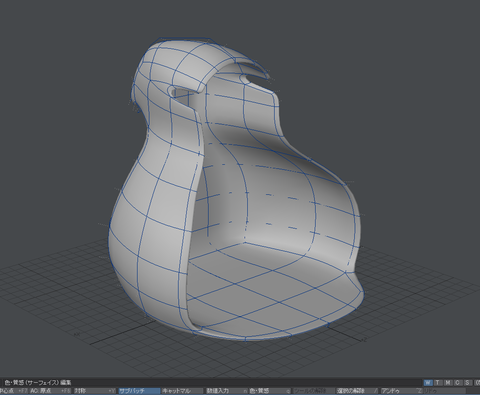
Task: Click the partially visible button after S
Action: point(477,383)
